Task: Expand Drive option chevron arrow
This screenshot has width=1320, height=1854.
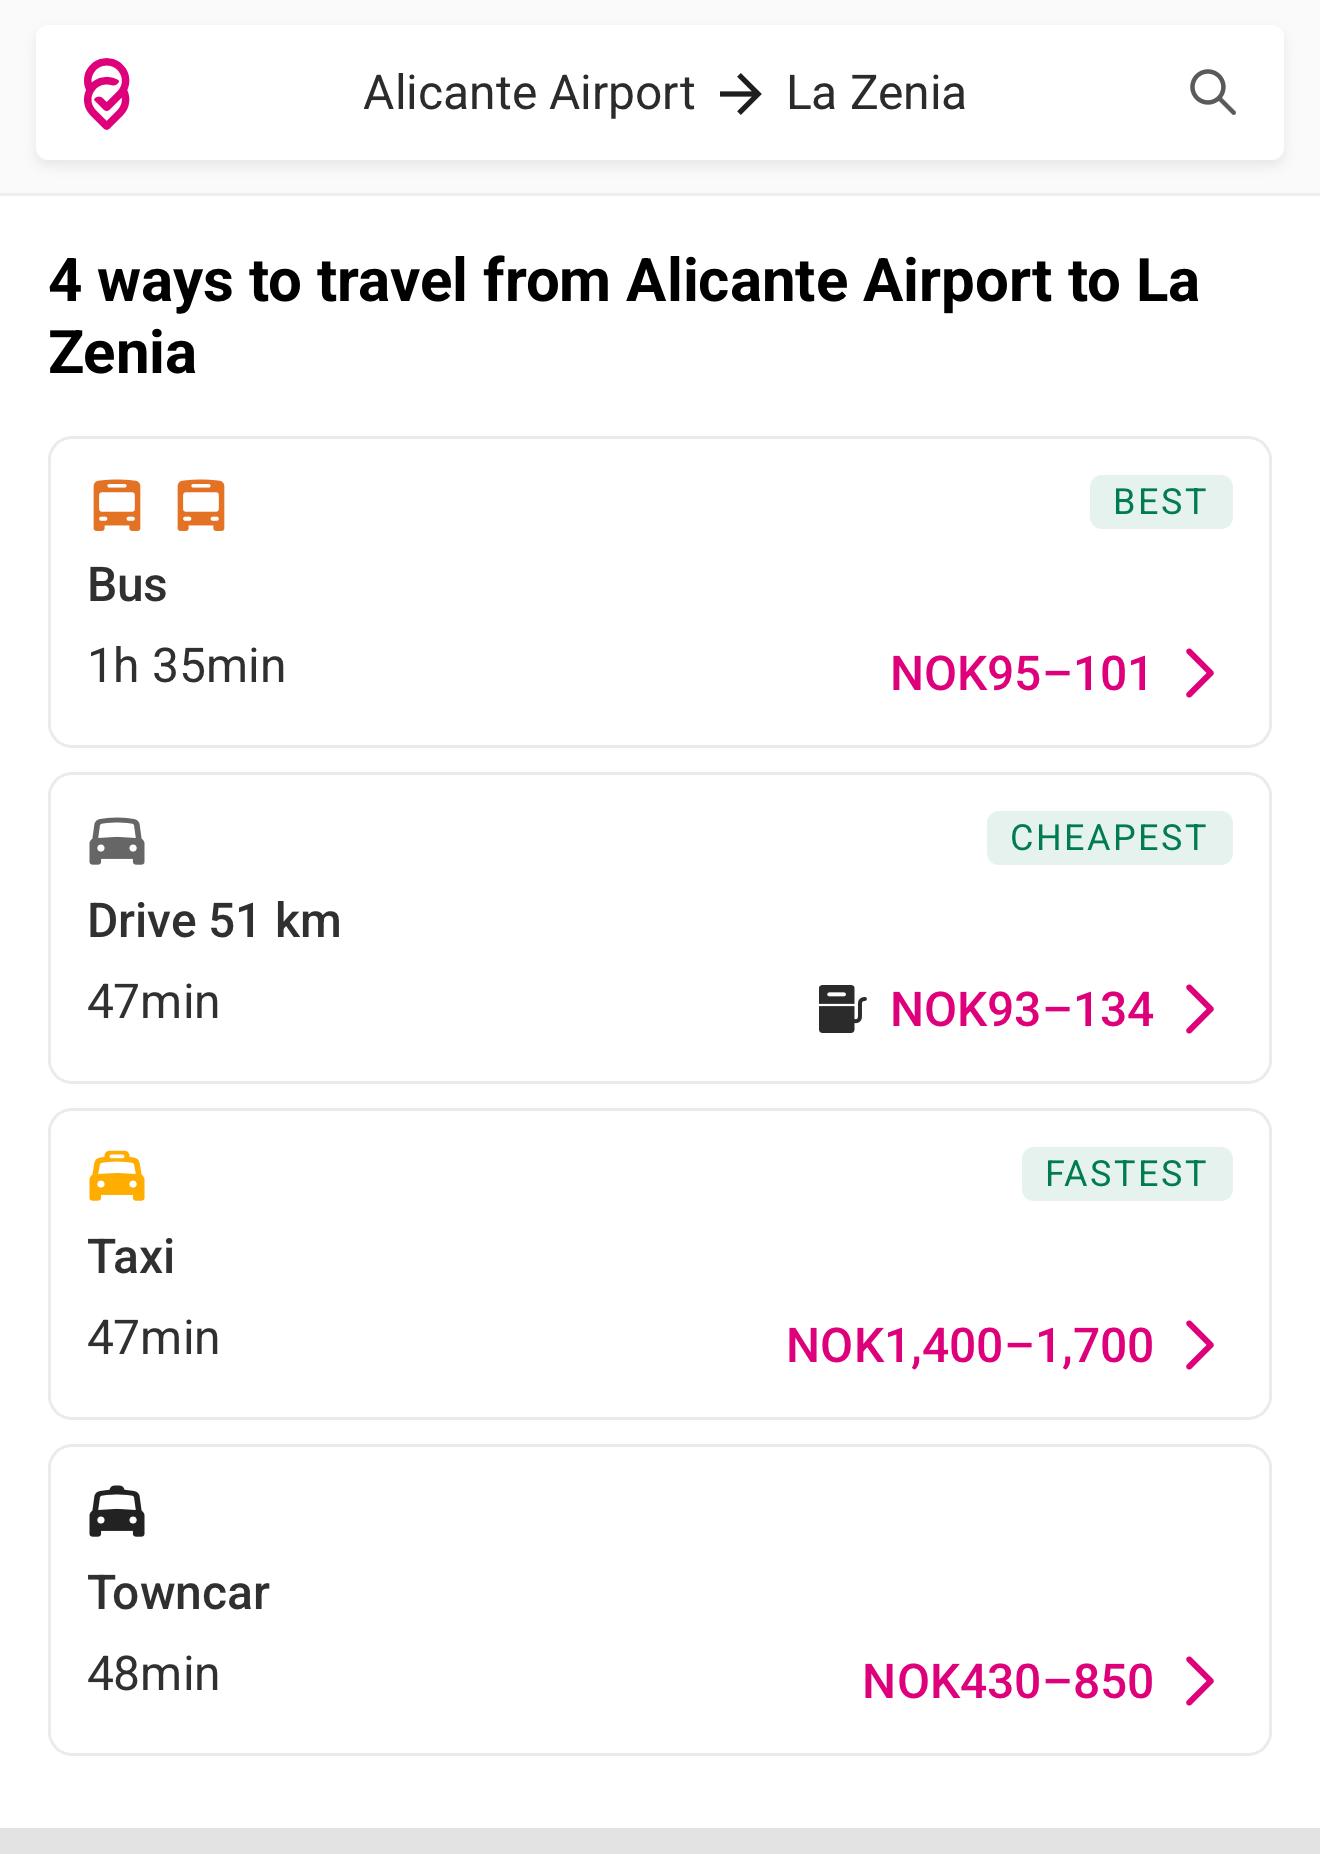Action: [x=1199, y=1008]
